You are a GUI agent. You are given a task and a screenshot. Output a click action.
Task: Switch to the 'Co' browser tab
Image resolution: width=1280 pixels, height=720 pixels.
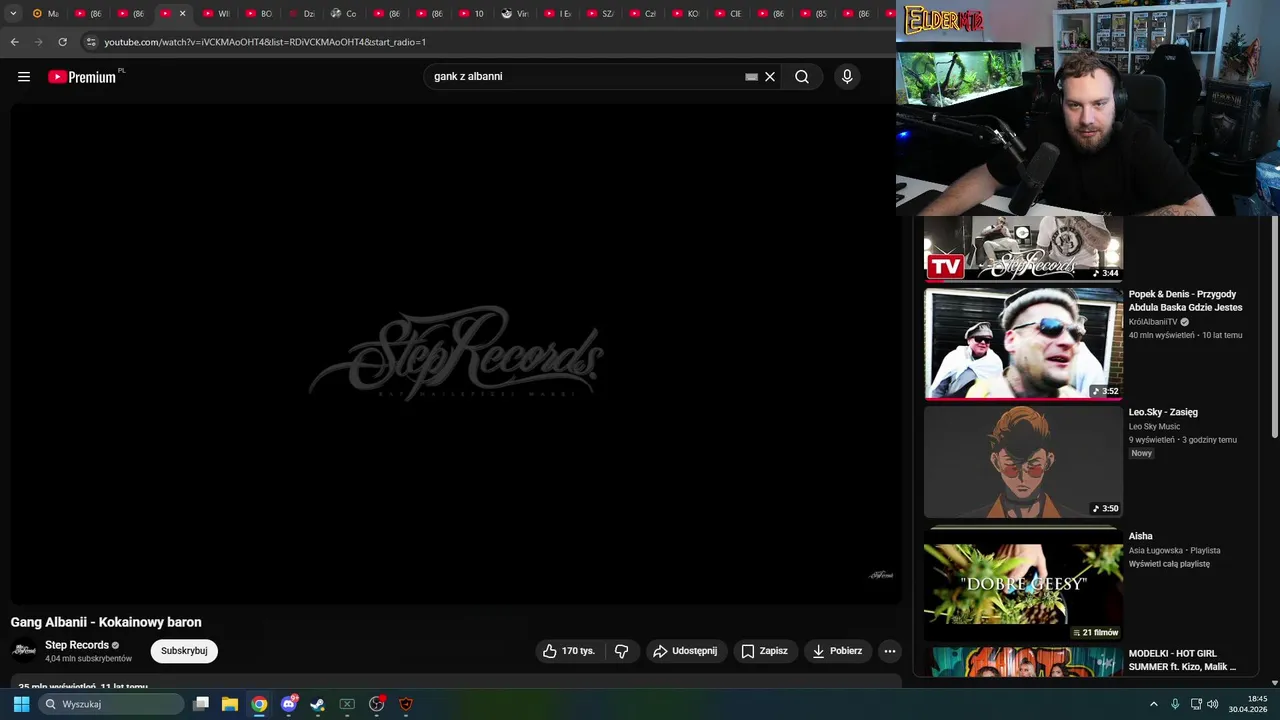[x=345, y=14]
